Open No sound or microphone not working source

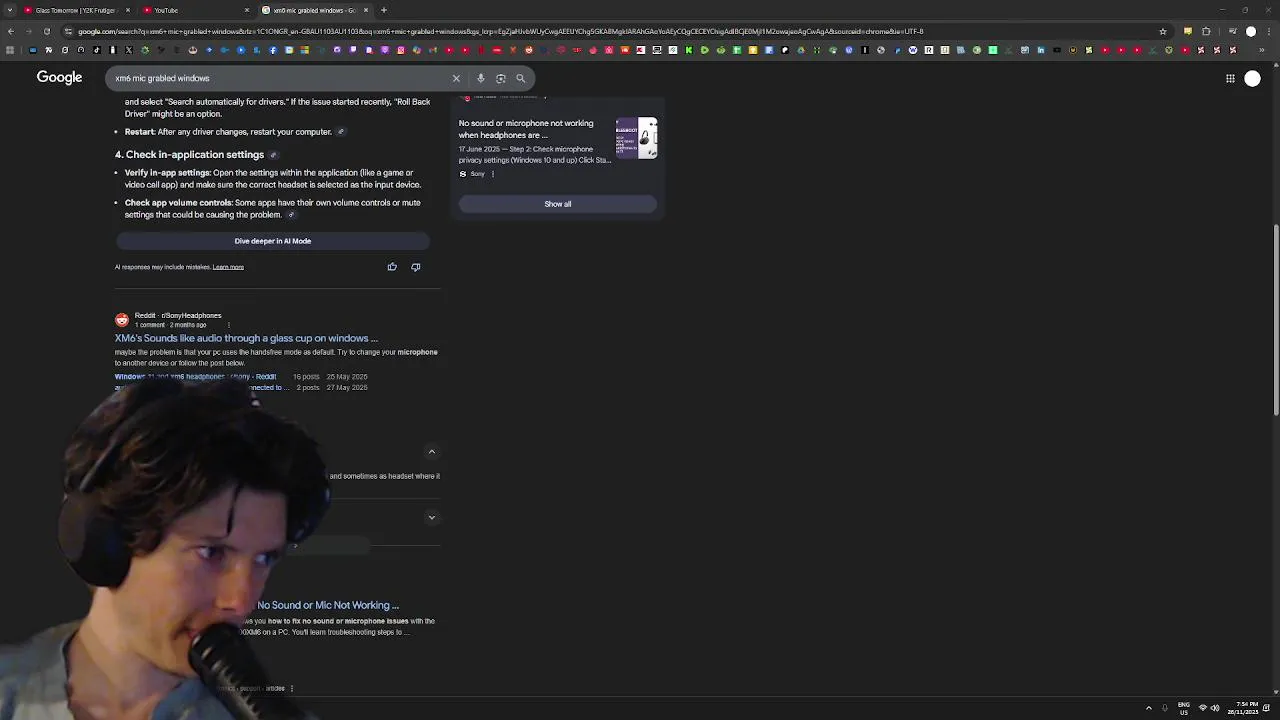pos(526,129)
